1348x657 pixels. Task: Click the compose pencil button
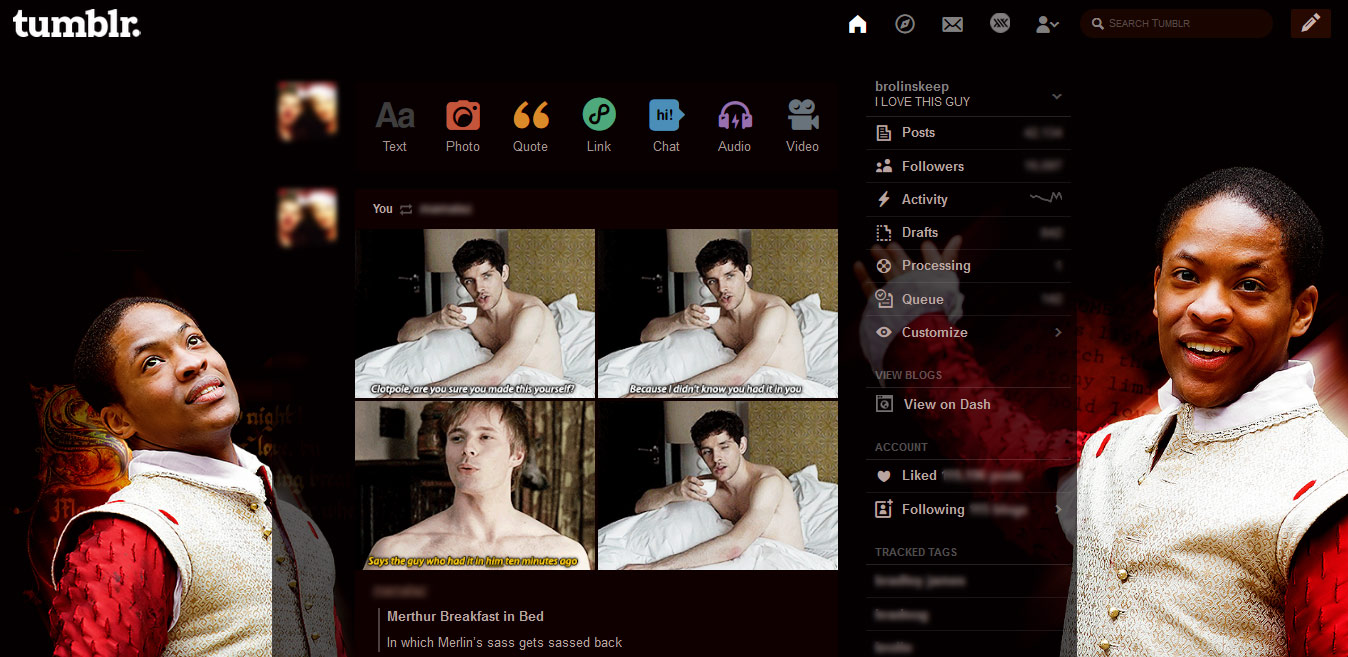[x=1310, y=23]
